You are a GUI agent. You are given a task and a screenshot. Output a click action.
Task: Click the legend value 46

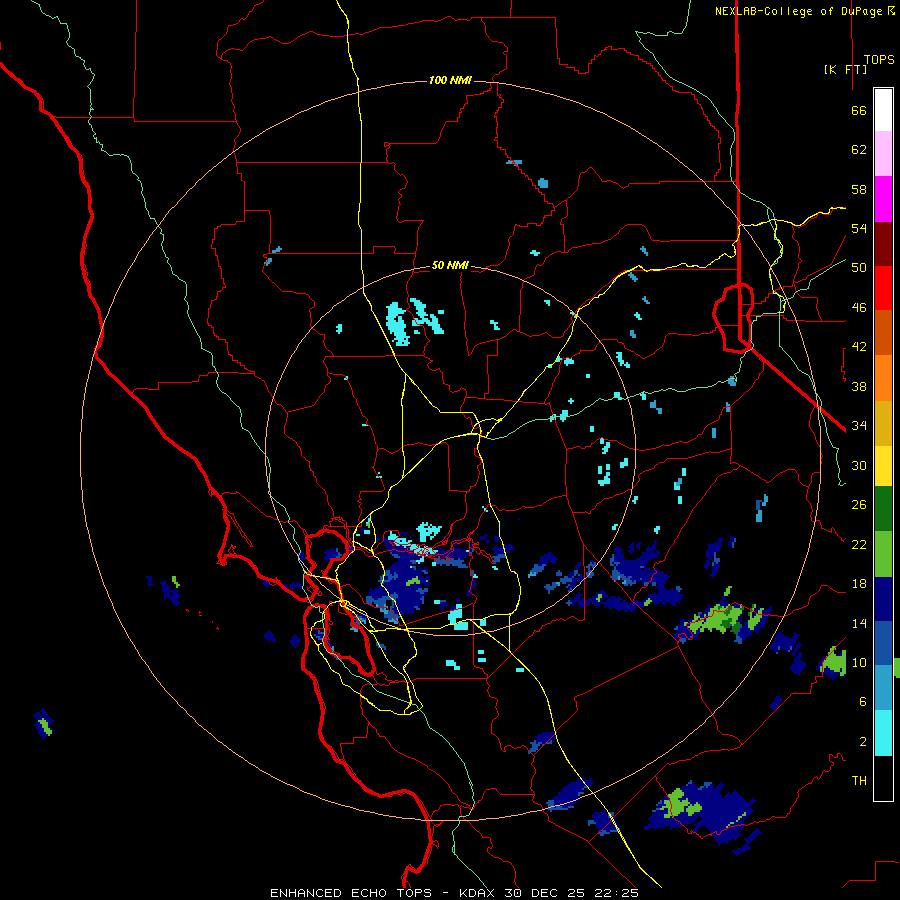pos(859,308)
